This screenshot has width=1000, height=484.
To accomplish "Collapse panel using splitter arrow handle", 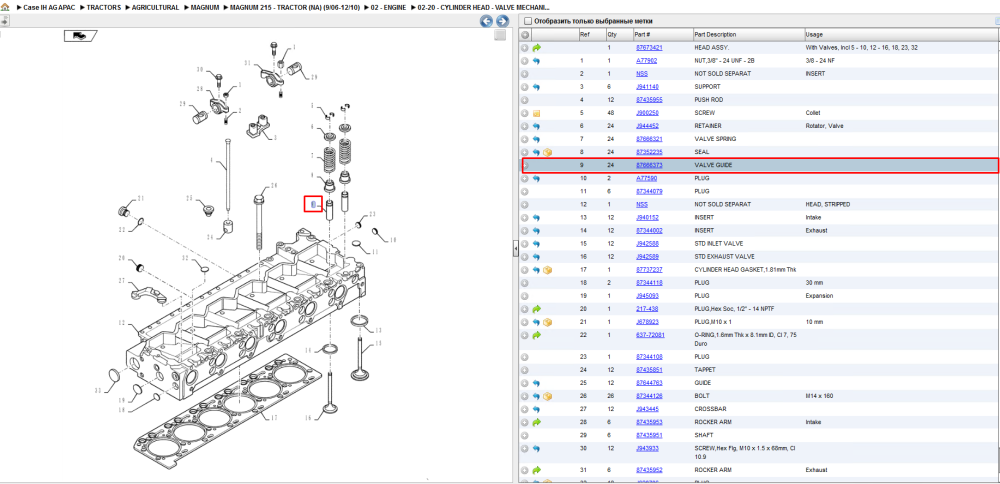I will pos(515,250).
